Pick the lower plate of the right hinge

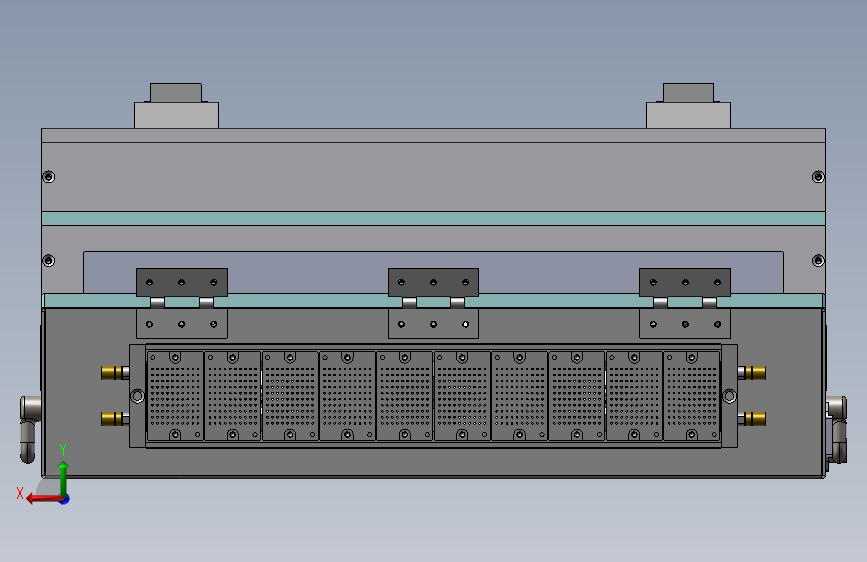point(685,324)
